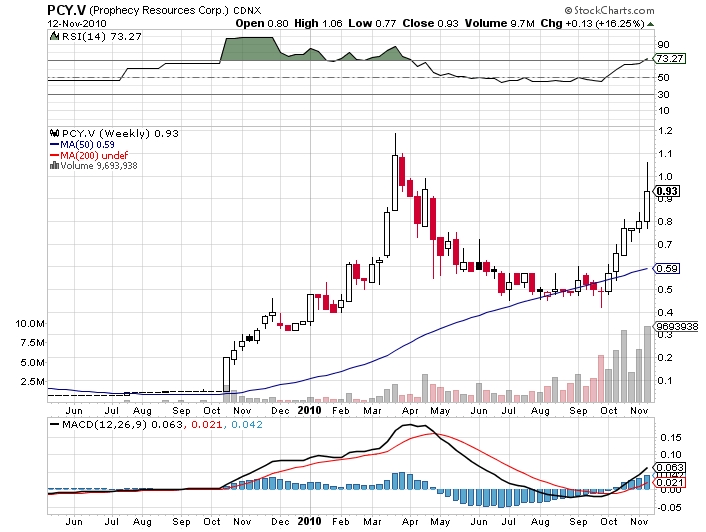Click the RSI indicator mountain icon

[54, 36]
